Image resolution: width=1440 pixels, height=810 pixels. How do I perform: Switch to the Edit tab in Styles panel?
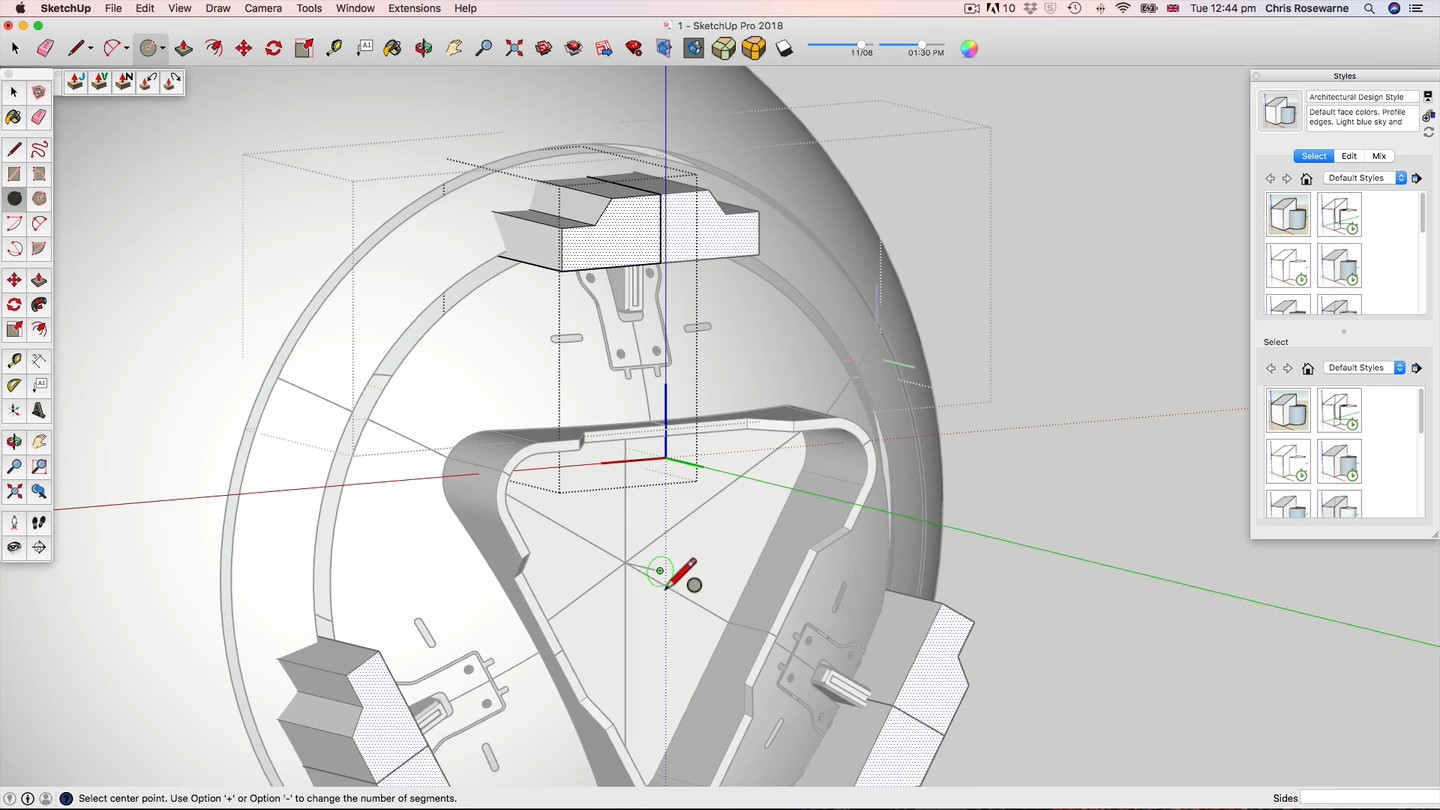click(1349, 156)
